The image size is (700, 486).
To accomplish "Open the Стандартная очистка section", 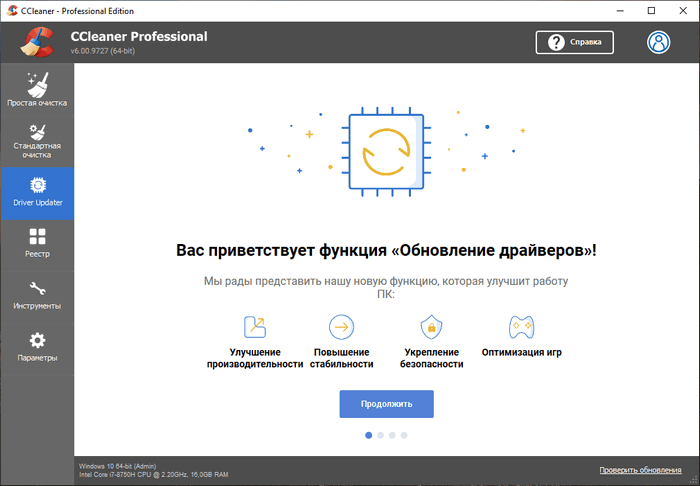I will (x=37, y=141).
